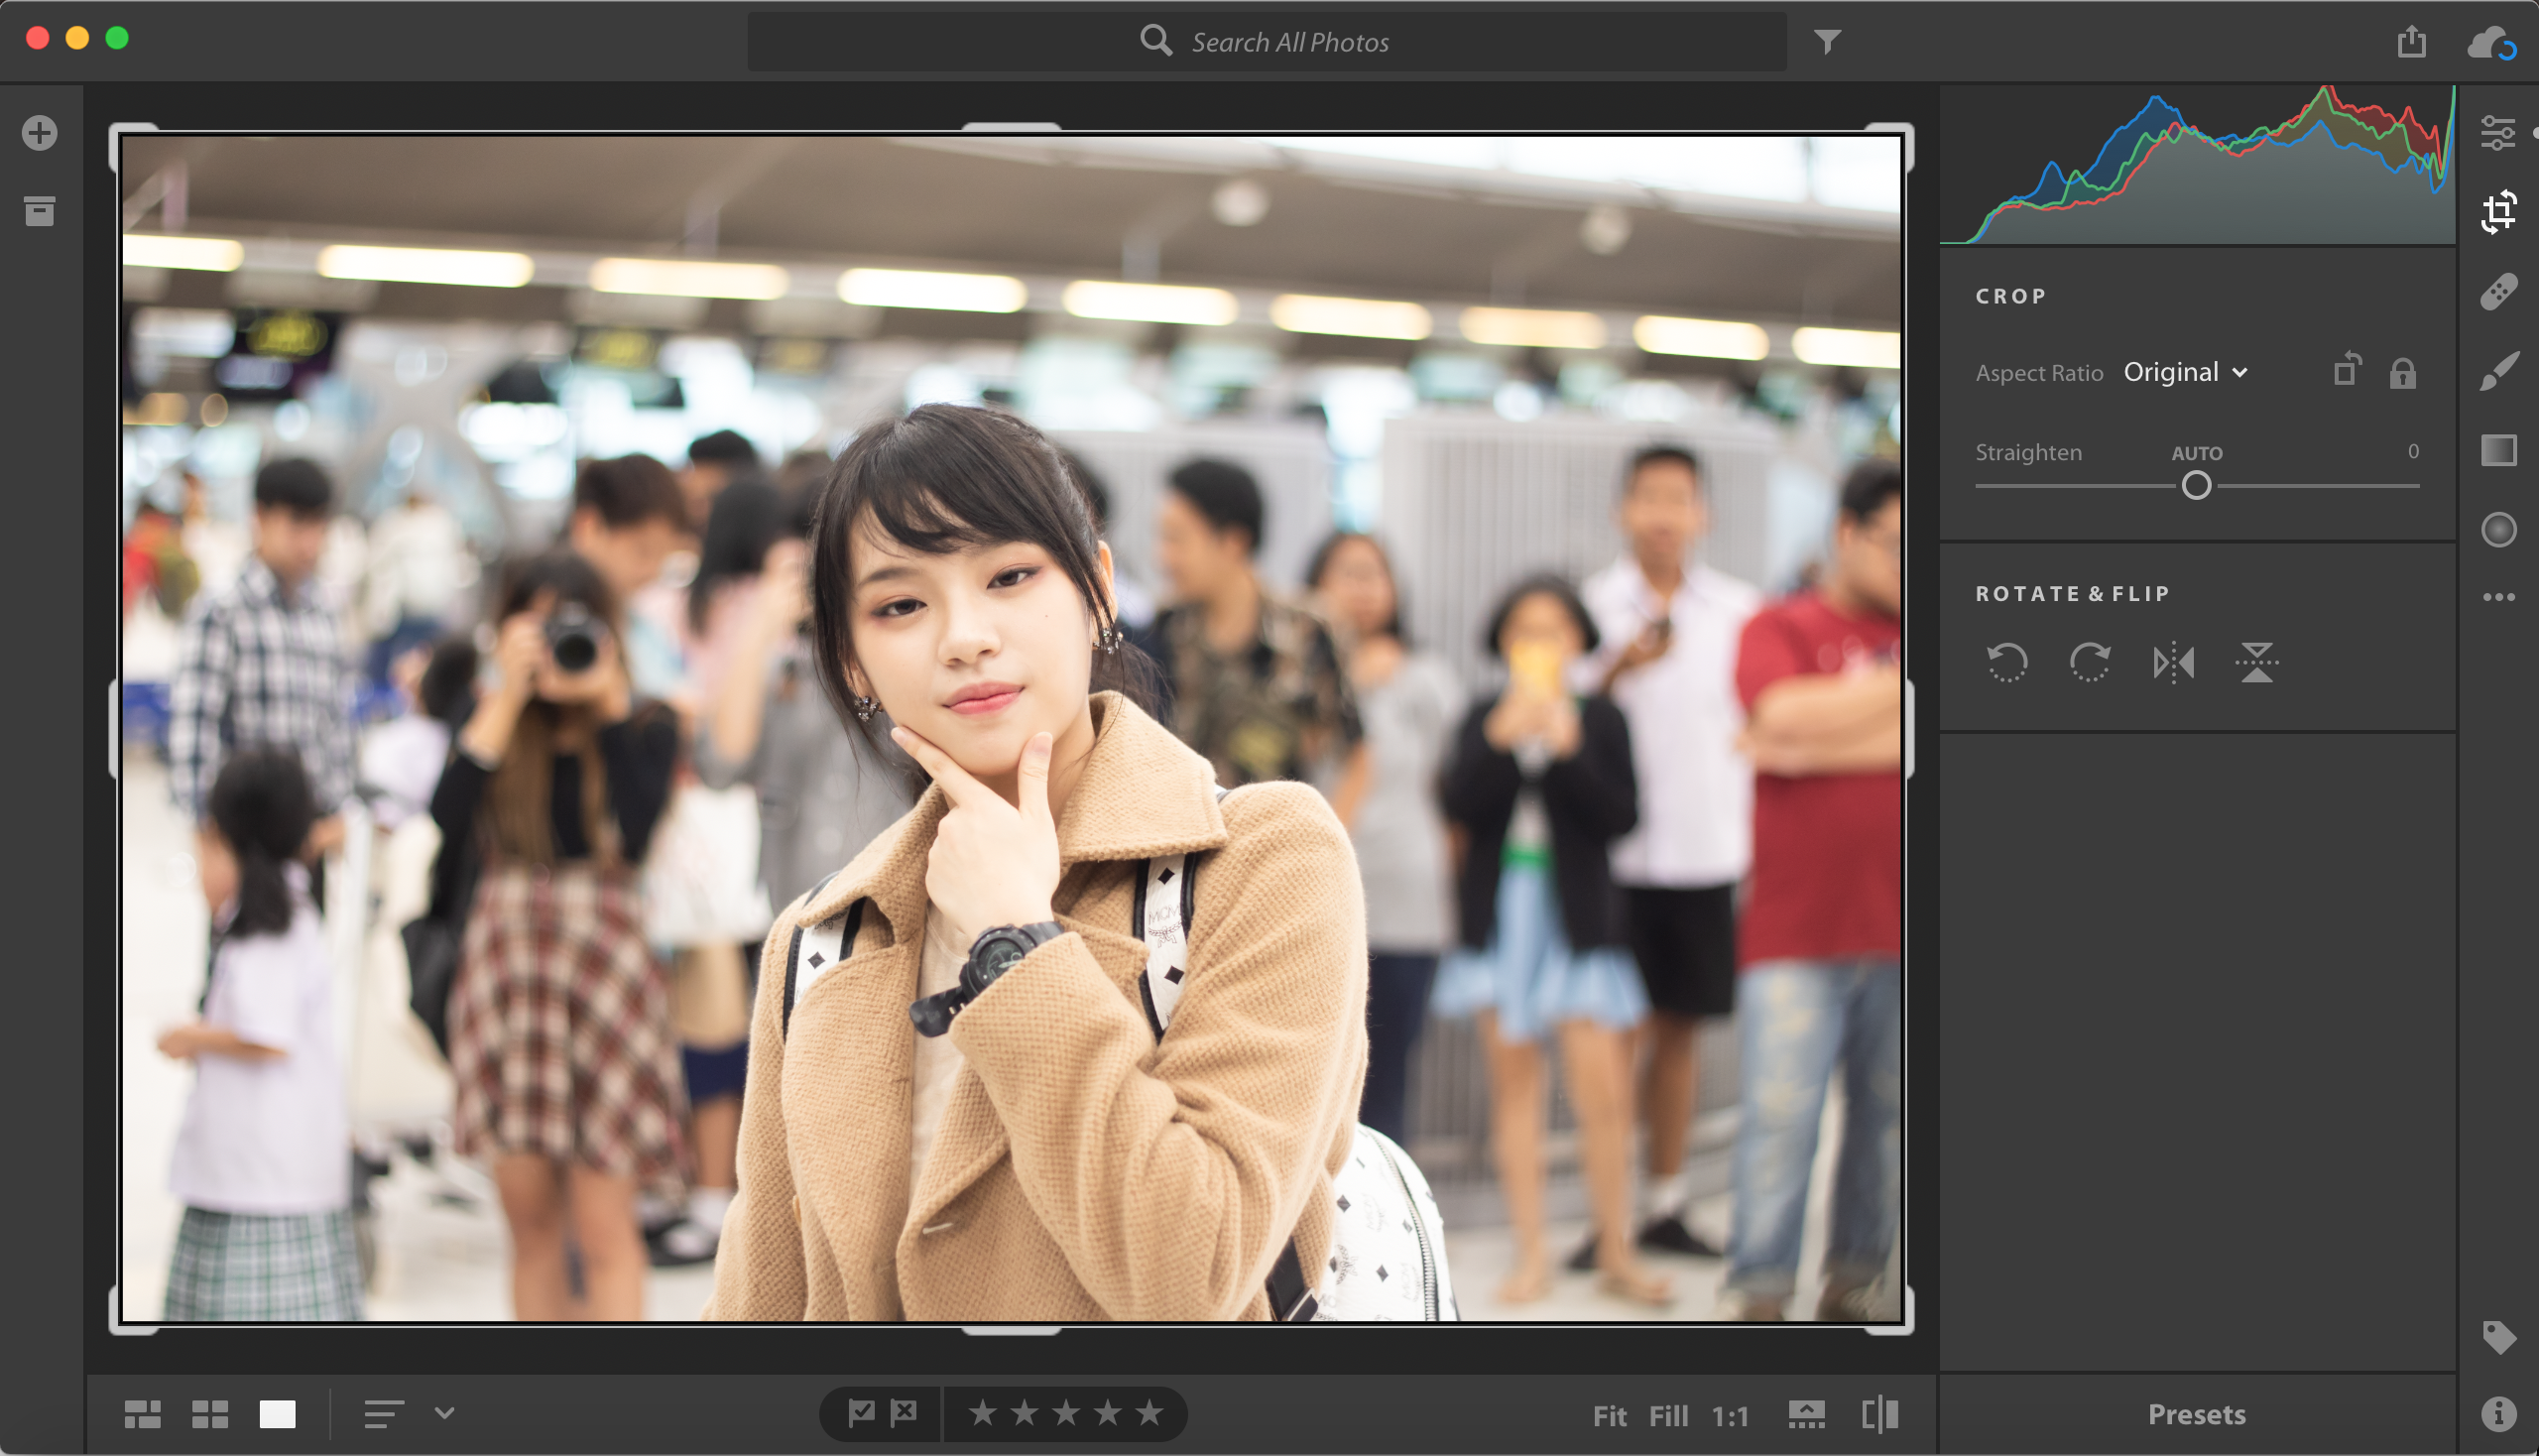This screenshot has width=2539, height=1456.
Task: Select the Radial Gradient tool
Action: tap(2498, 530)
